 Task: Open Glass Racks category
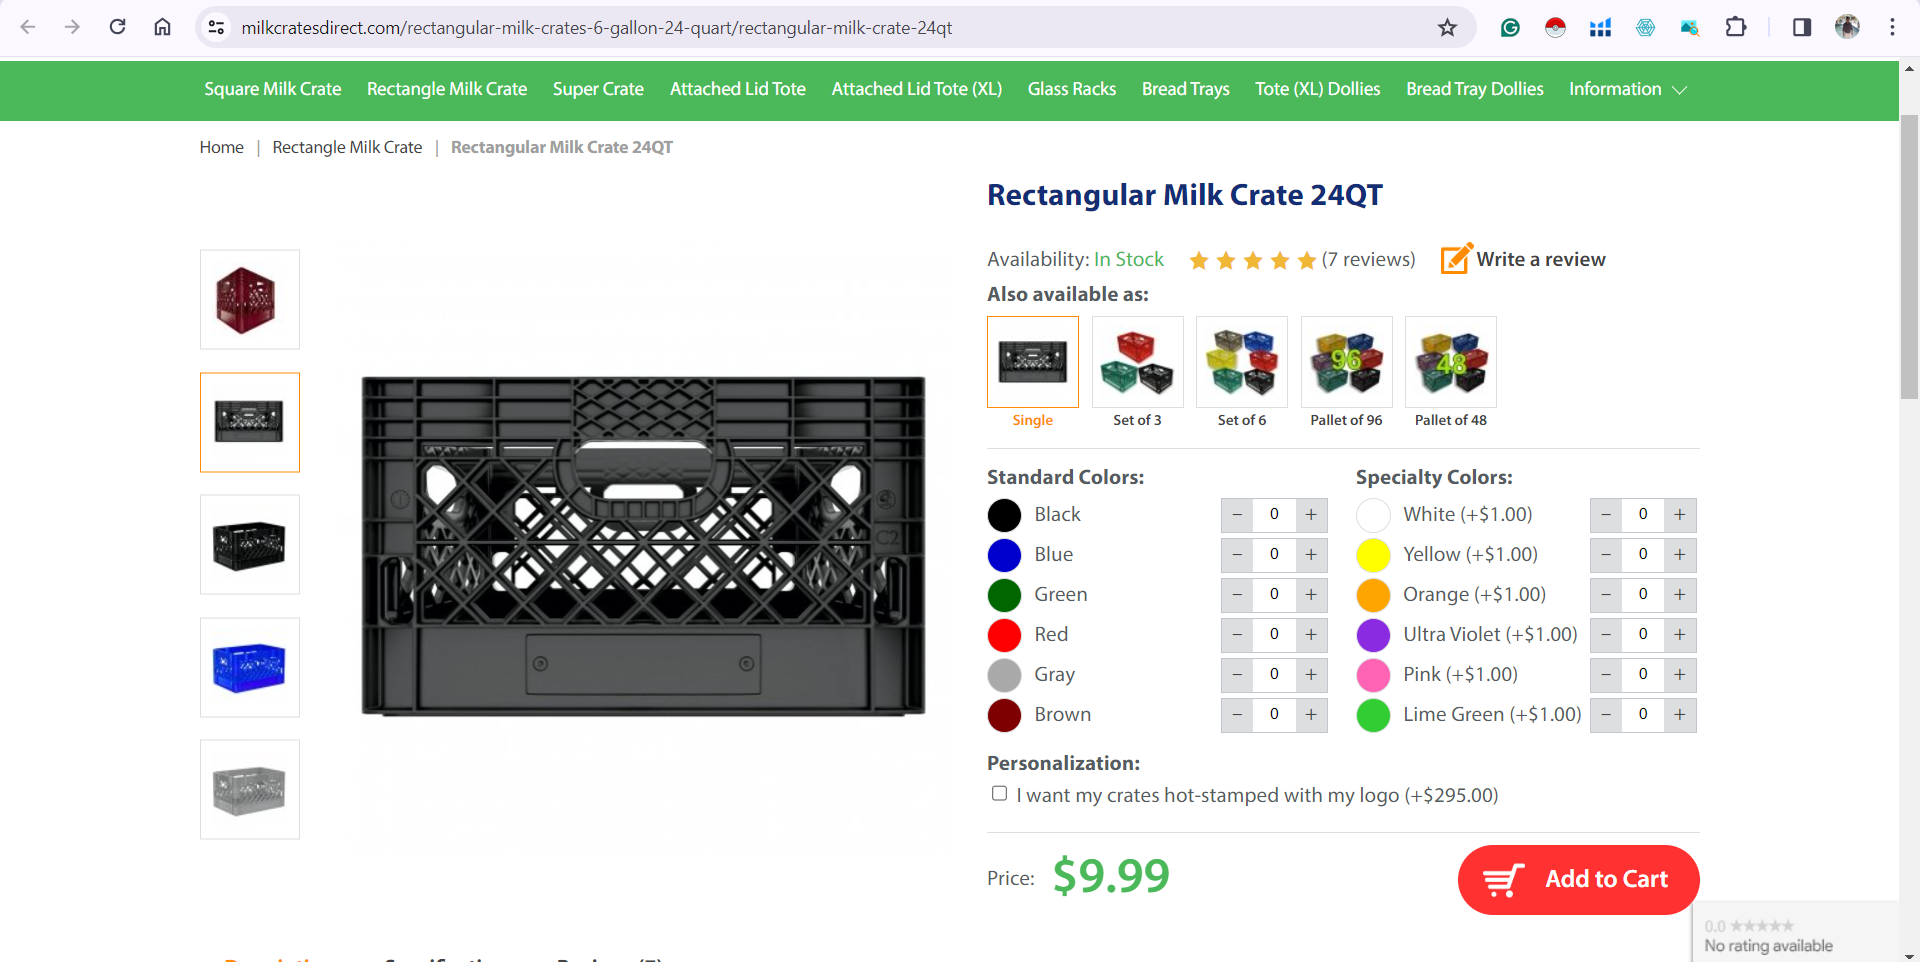click(1072, 89)
